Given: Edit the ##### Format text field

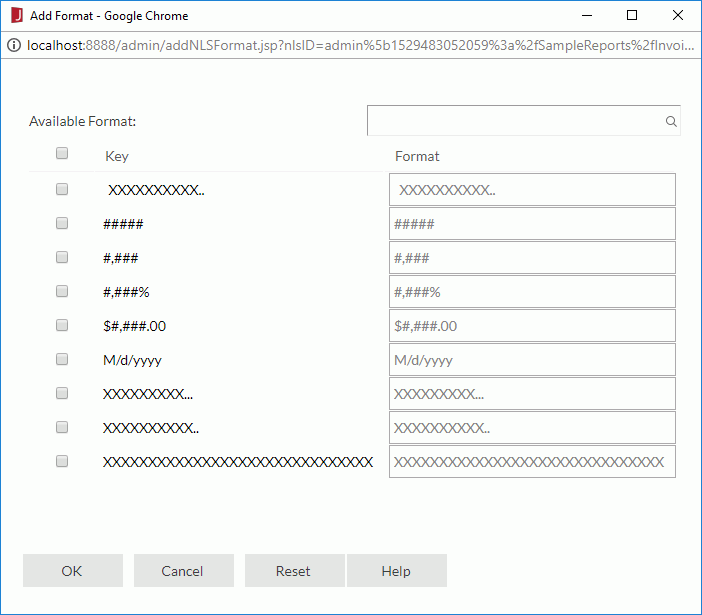Looking at the screenshot, I should [532, 223].
